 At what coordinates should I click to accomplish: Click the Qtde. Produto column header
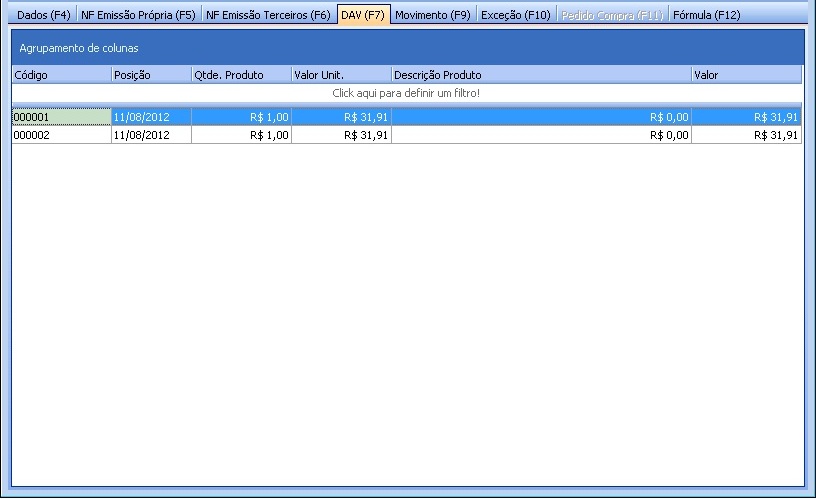tap(241, 75)
